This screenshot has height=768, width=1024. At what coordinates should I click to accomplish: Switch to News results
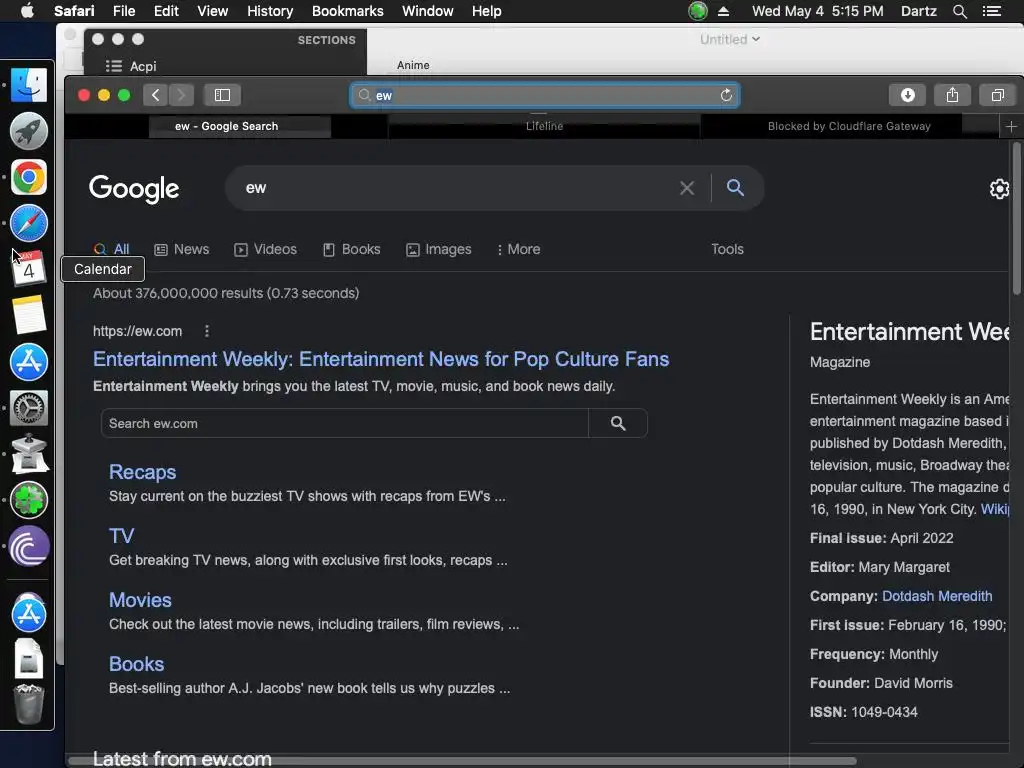click(182, 249)
